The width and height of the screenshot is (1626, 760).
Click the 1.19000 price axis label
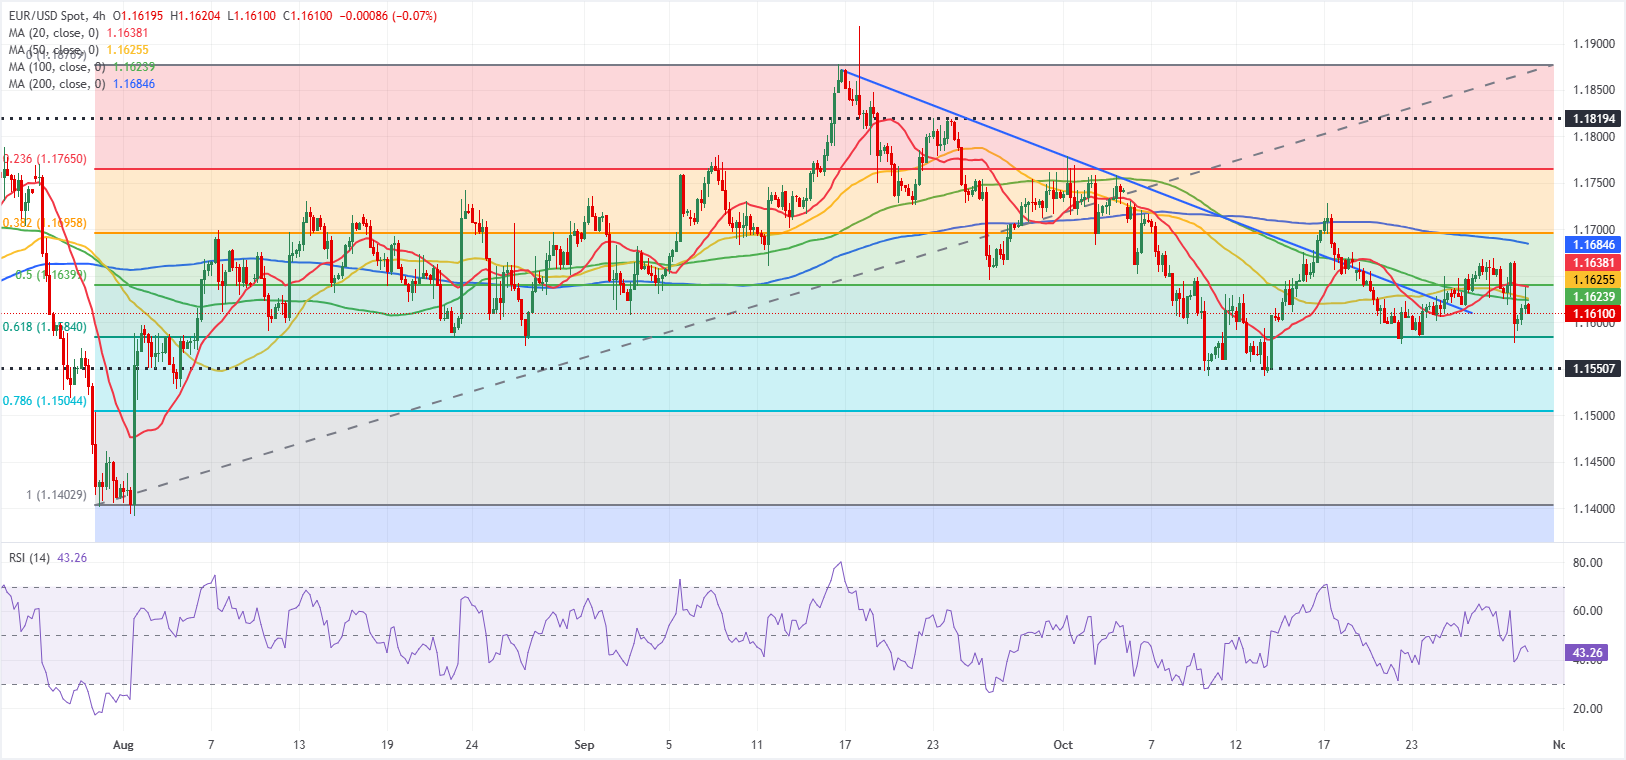pos(1593,44)
